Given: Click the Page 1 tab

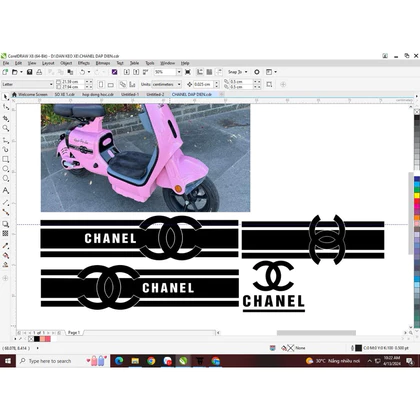Looking at the screenshot, I should pyautogui.click(x=74, y=333).
